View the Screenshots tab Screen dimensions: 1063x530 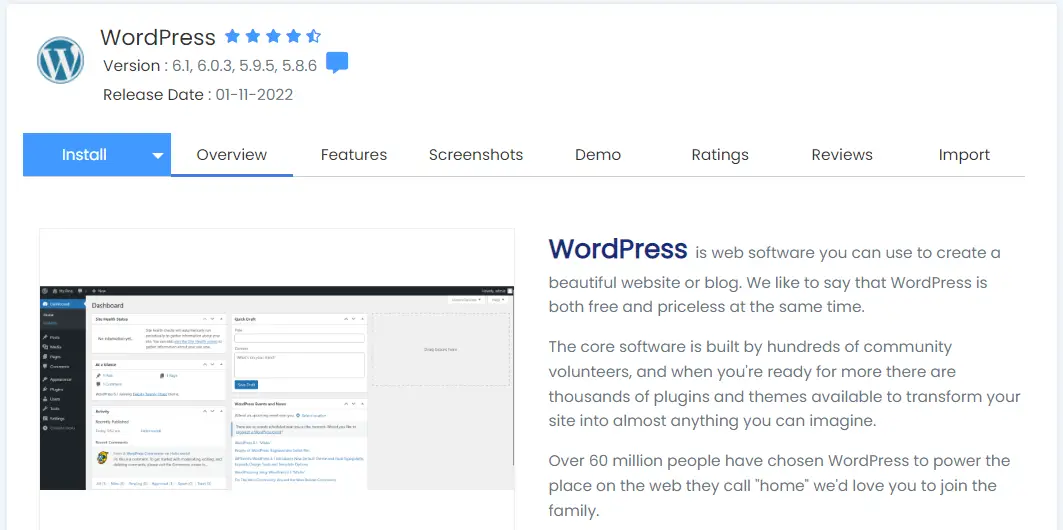click(x=476, y=155)
